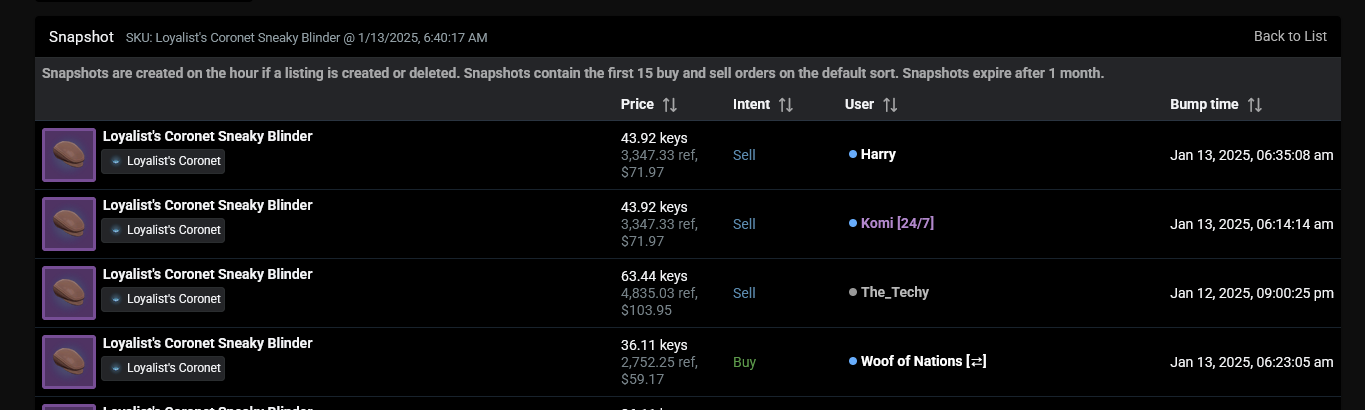Open item thumbnail in Woof of Nations' row
This screenshot has width=1365, height=410.
coord(69,362)
